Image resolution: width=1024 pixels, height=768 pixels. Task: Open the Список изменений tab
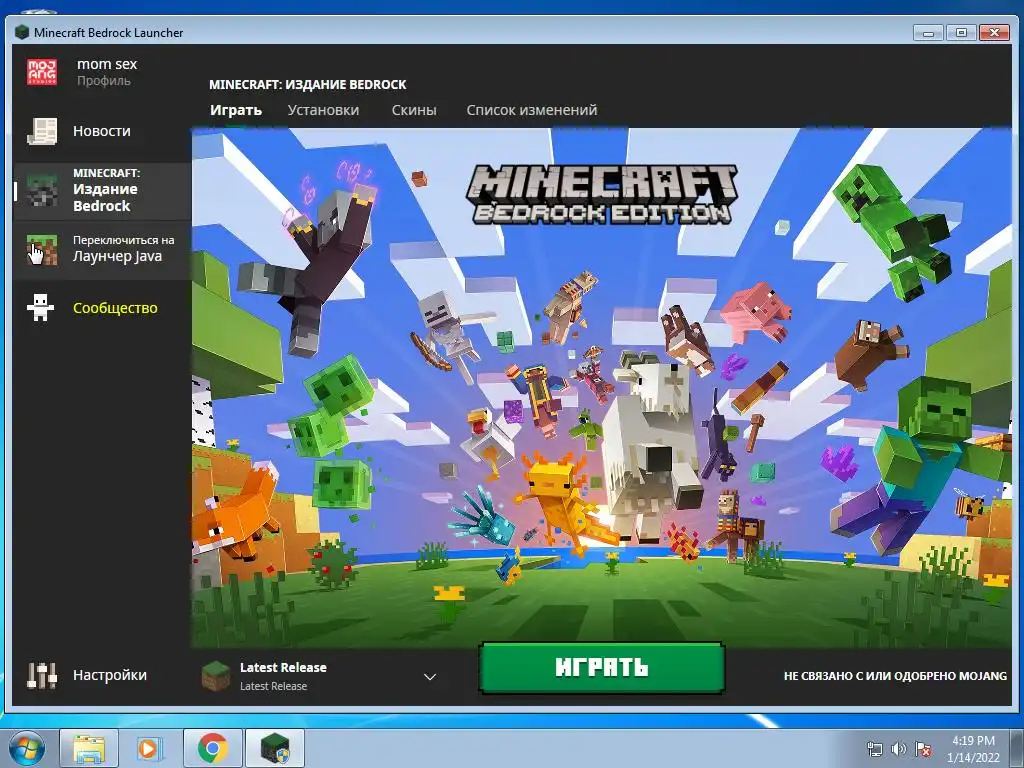(532, 110)
